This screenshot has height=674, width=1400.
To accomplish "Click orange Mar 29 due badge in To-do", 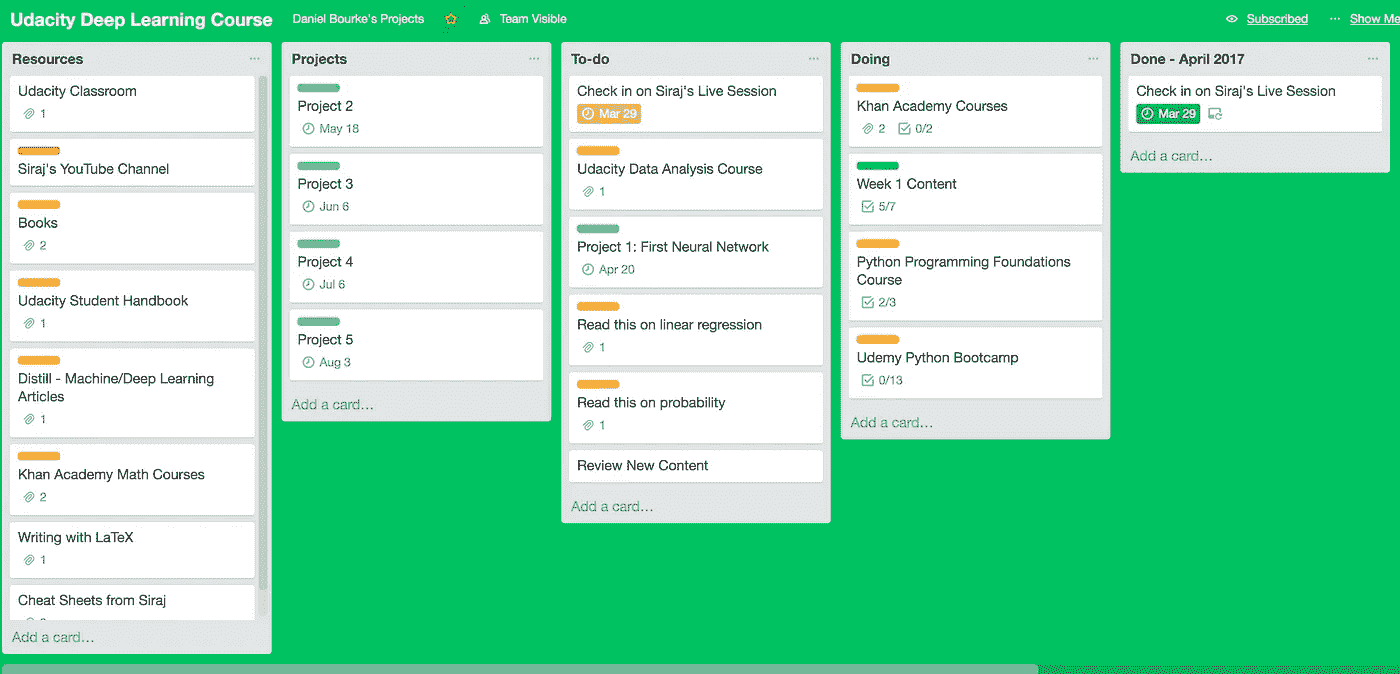I will pyautogui.click(x=609, y=114).
